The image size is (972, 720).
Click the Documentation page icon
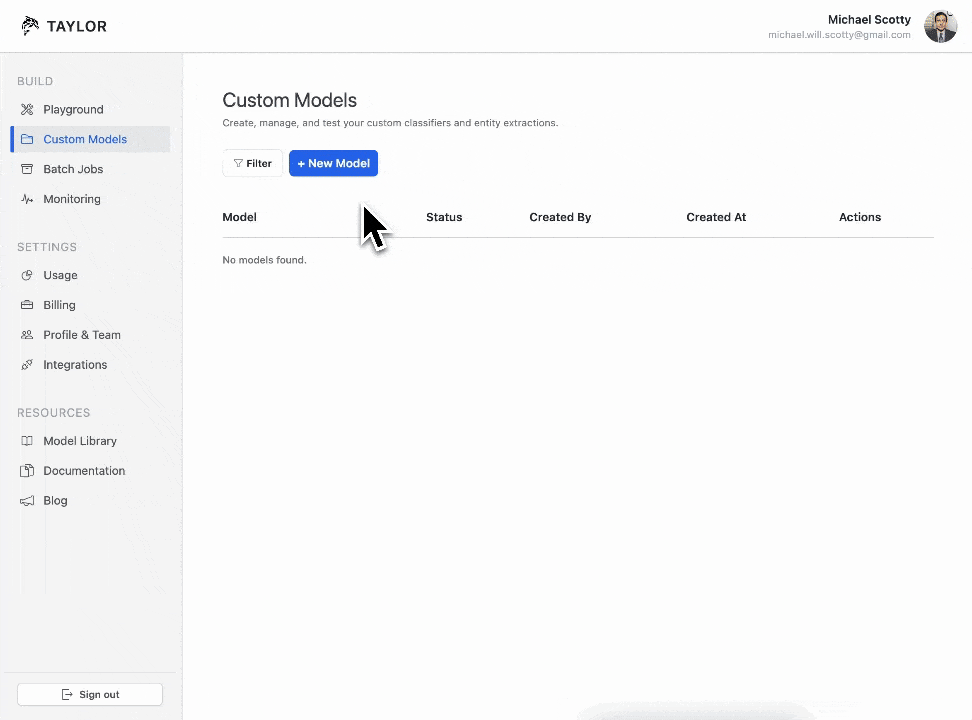[x=26, y=471]
